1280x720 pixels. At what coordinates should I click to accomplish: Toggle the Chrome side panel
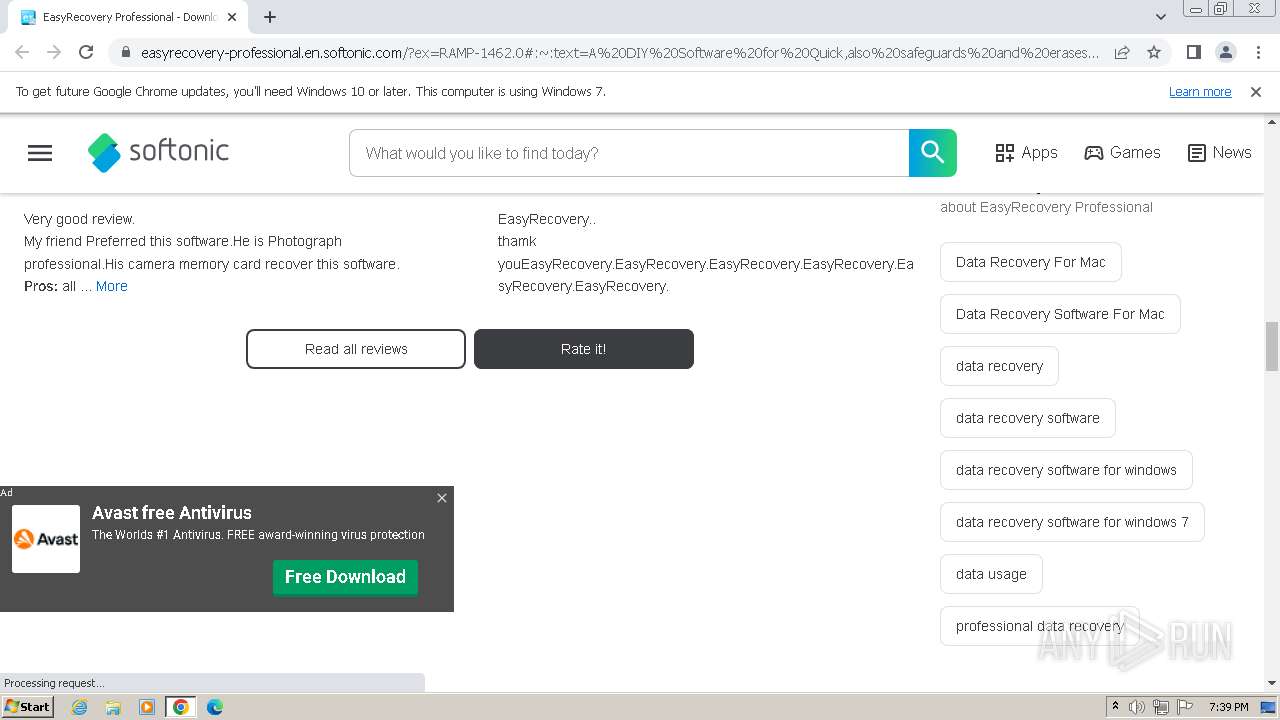1194,53
